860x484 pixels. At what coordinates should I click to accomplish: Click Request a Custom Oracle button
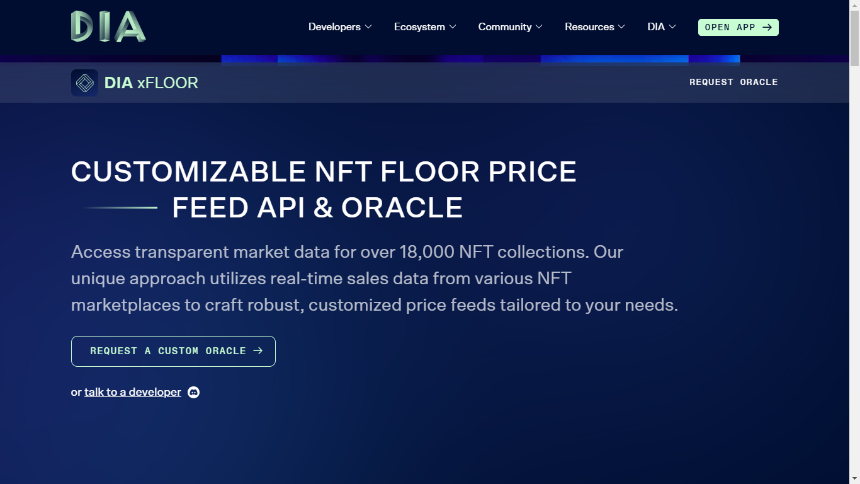point(173,351)
